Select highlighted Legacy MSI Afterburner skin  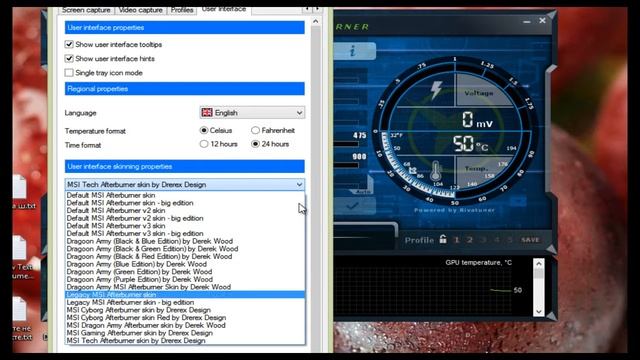[185, 295]
